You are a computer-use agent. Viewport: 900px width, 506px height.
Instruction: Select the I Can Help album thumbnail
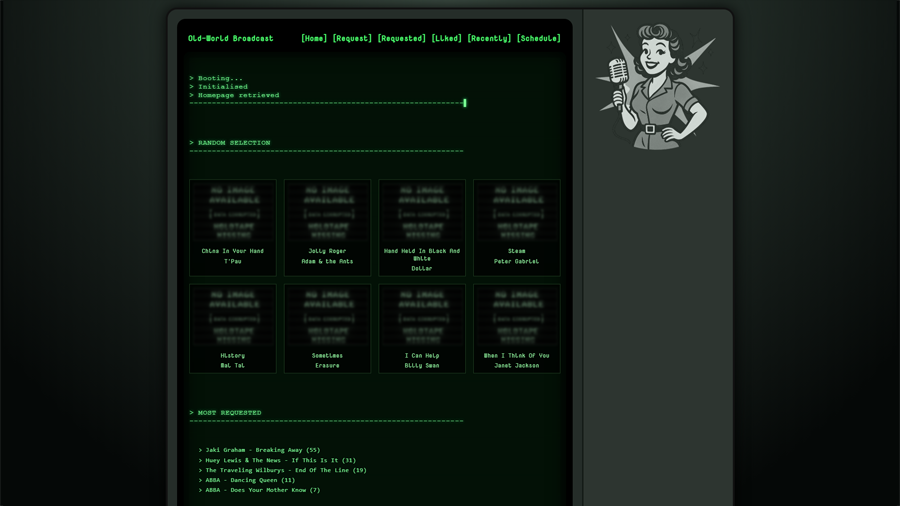coord(422,317)
